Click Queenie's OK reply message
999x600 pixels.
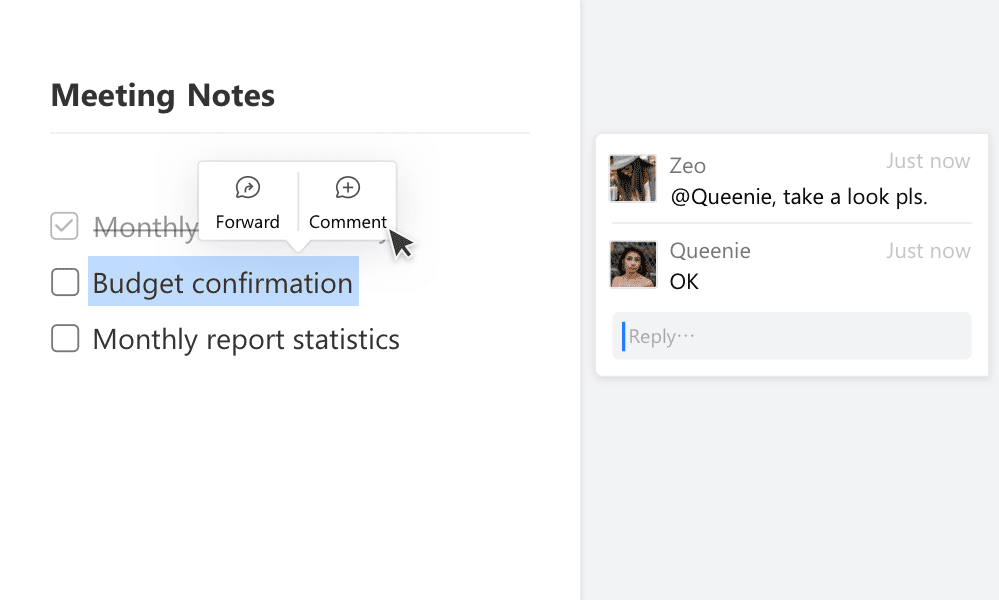(684, 282)
